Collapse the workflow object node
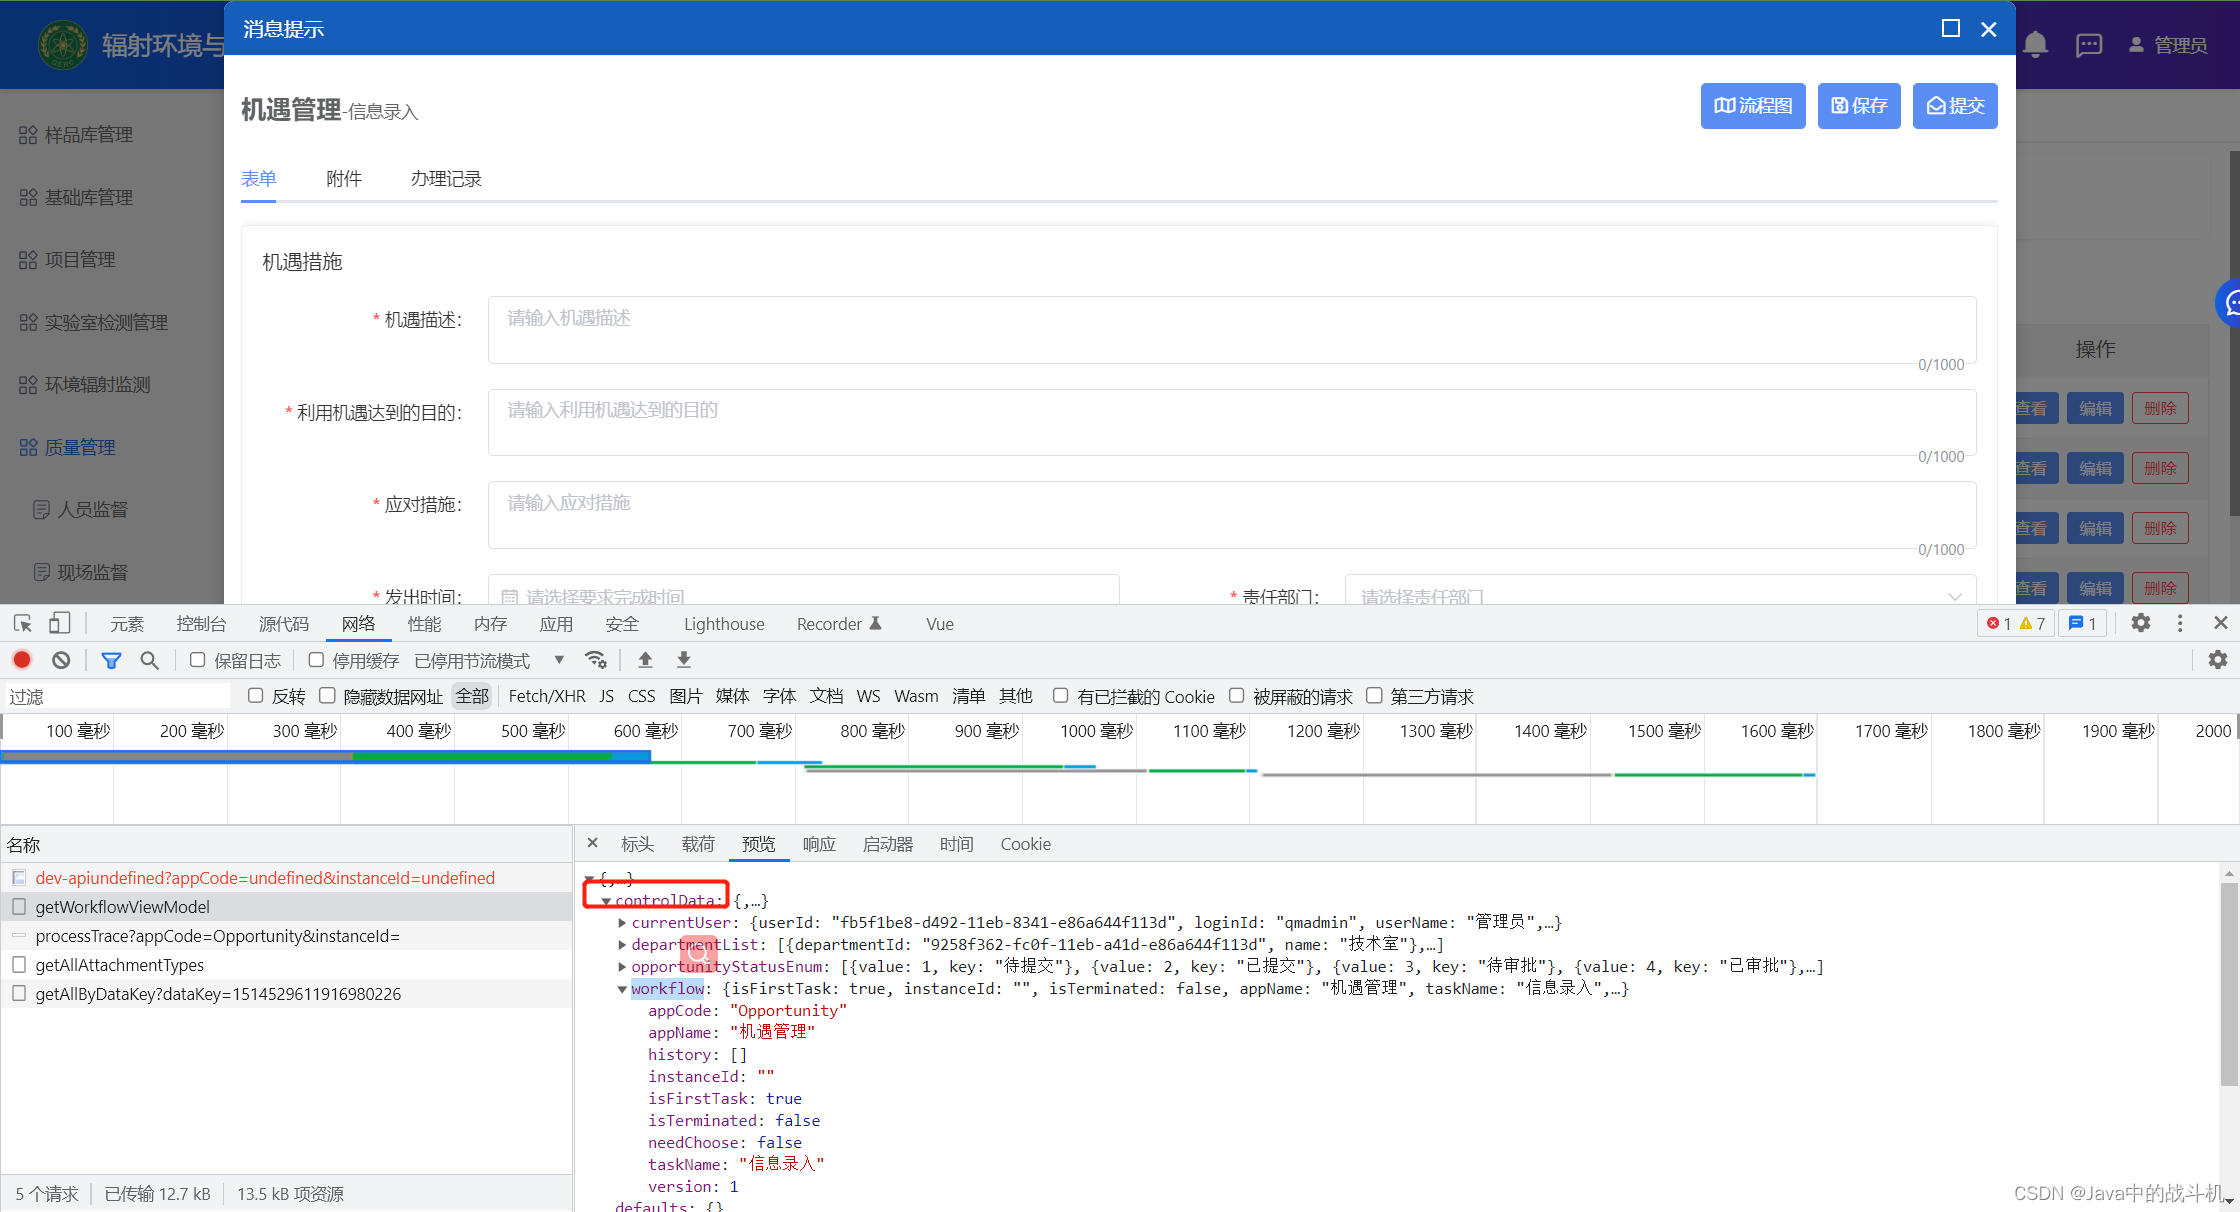Image resolution: width=2240 pixels, height=1212 pixels. click(622, 989)
